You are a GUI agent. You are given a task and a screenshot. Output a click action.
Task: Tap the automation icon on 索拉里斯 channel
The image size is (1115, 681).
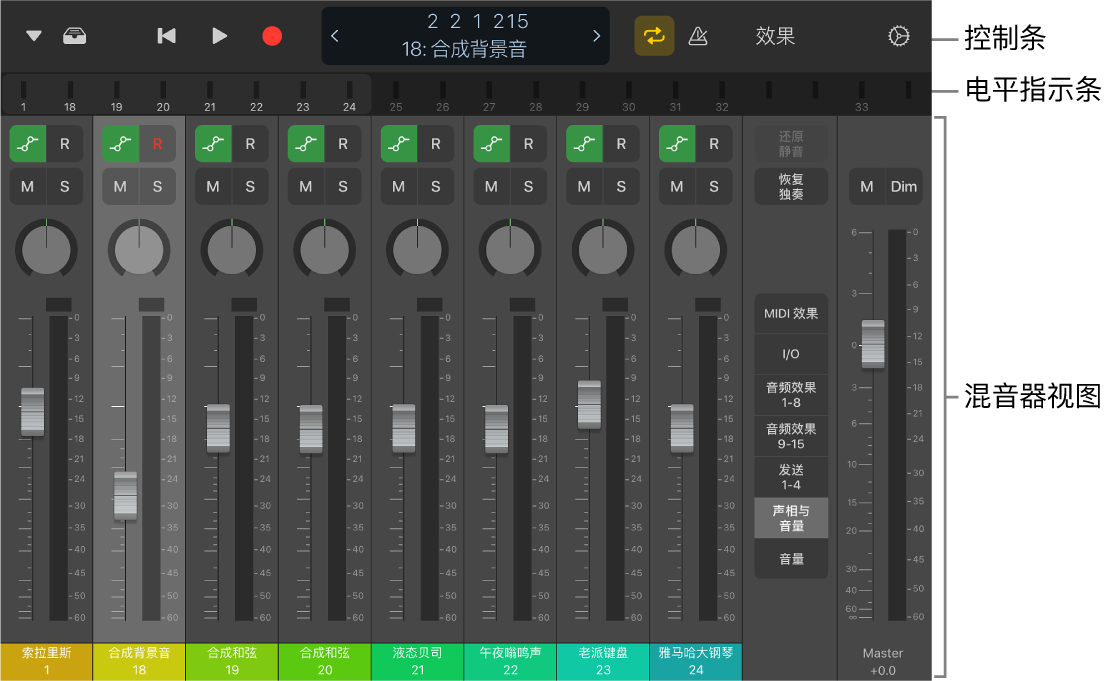[27, 143]
